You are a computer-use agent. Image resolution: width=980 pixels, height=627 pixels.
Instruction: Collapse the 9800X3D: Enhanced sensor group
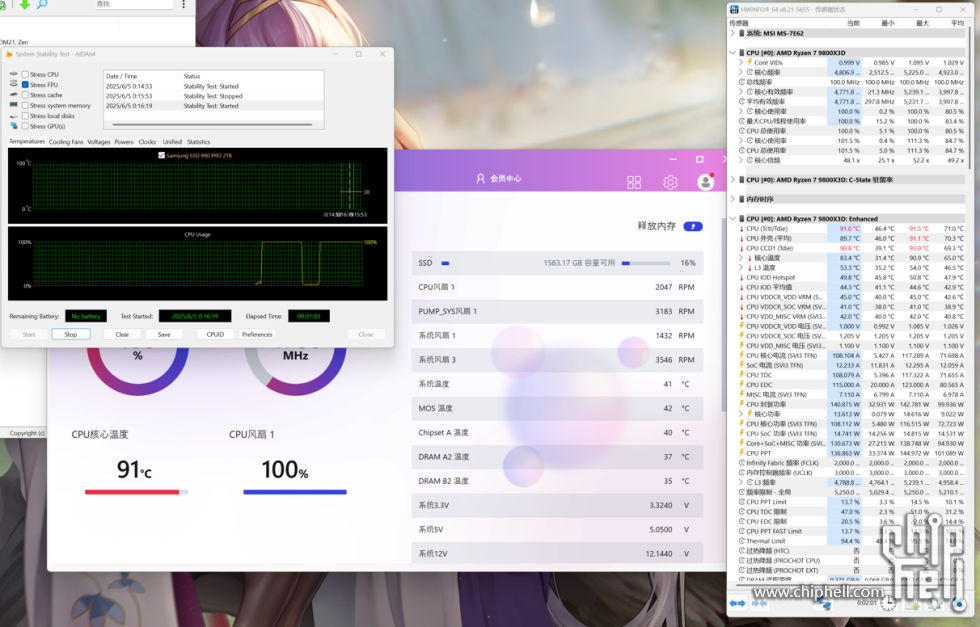733,219
